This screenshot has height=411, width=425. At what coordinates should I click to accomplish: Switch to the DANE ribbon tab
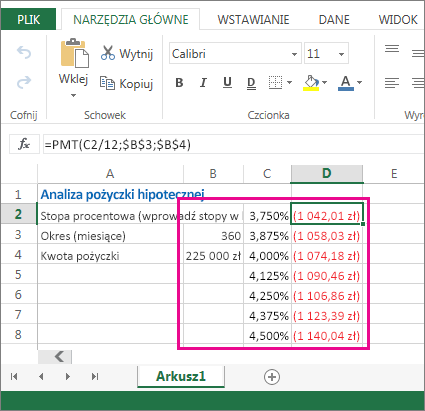coord(334,20)
